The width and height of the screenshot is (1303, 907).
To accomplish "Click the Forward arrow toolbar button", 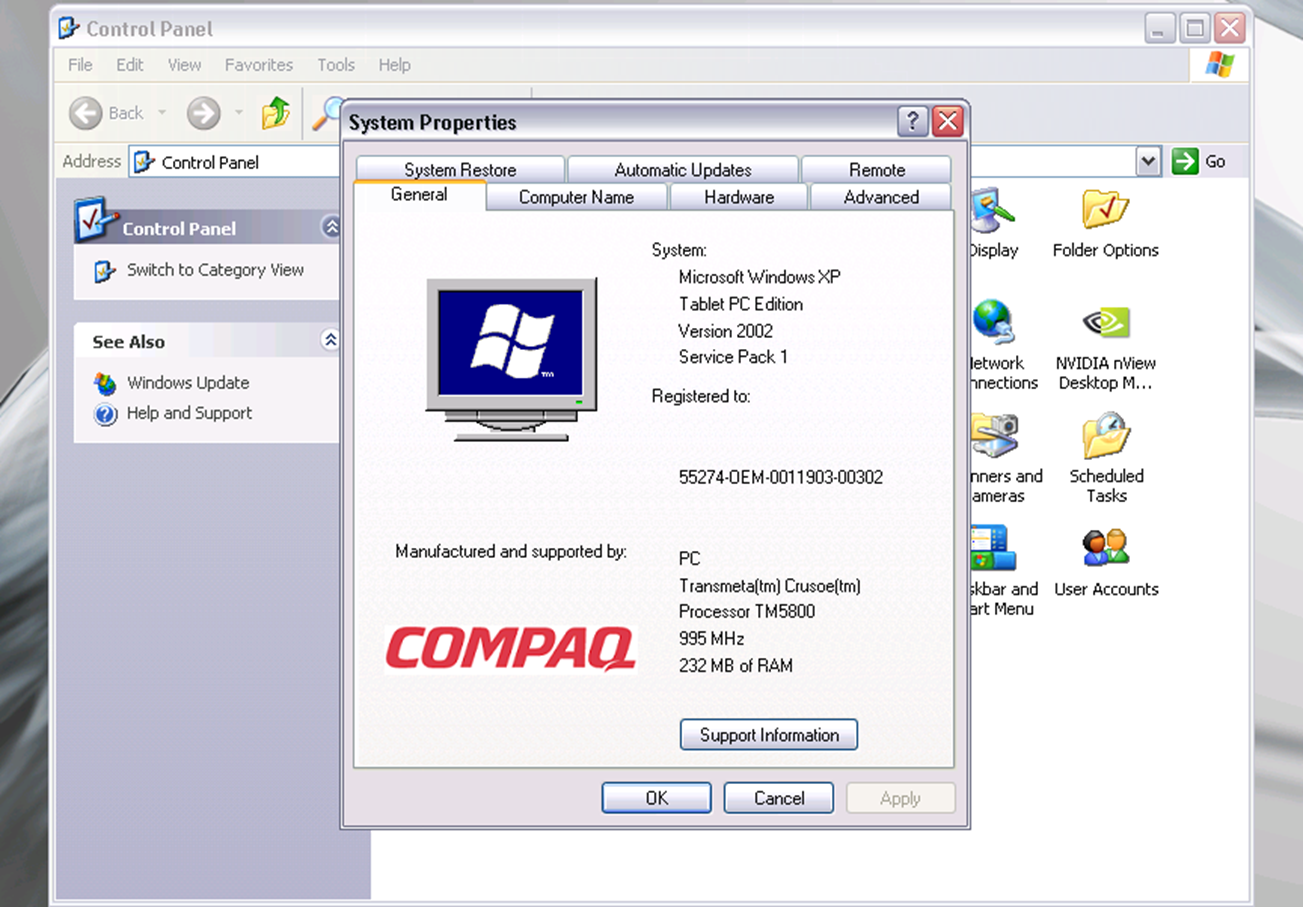I will pyautogui.click(x=203, y=113).
